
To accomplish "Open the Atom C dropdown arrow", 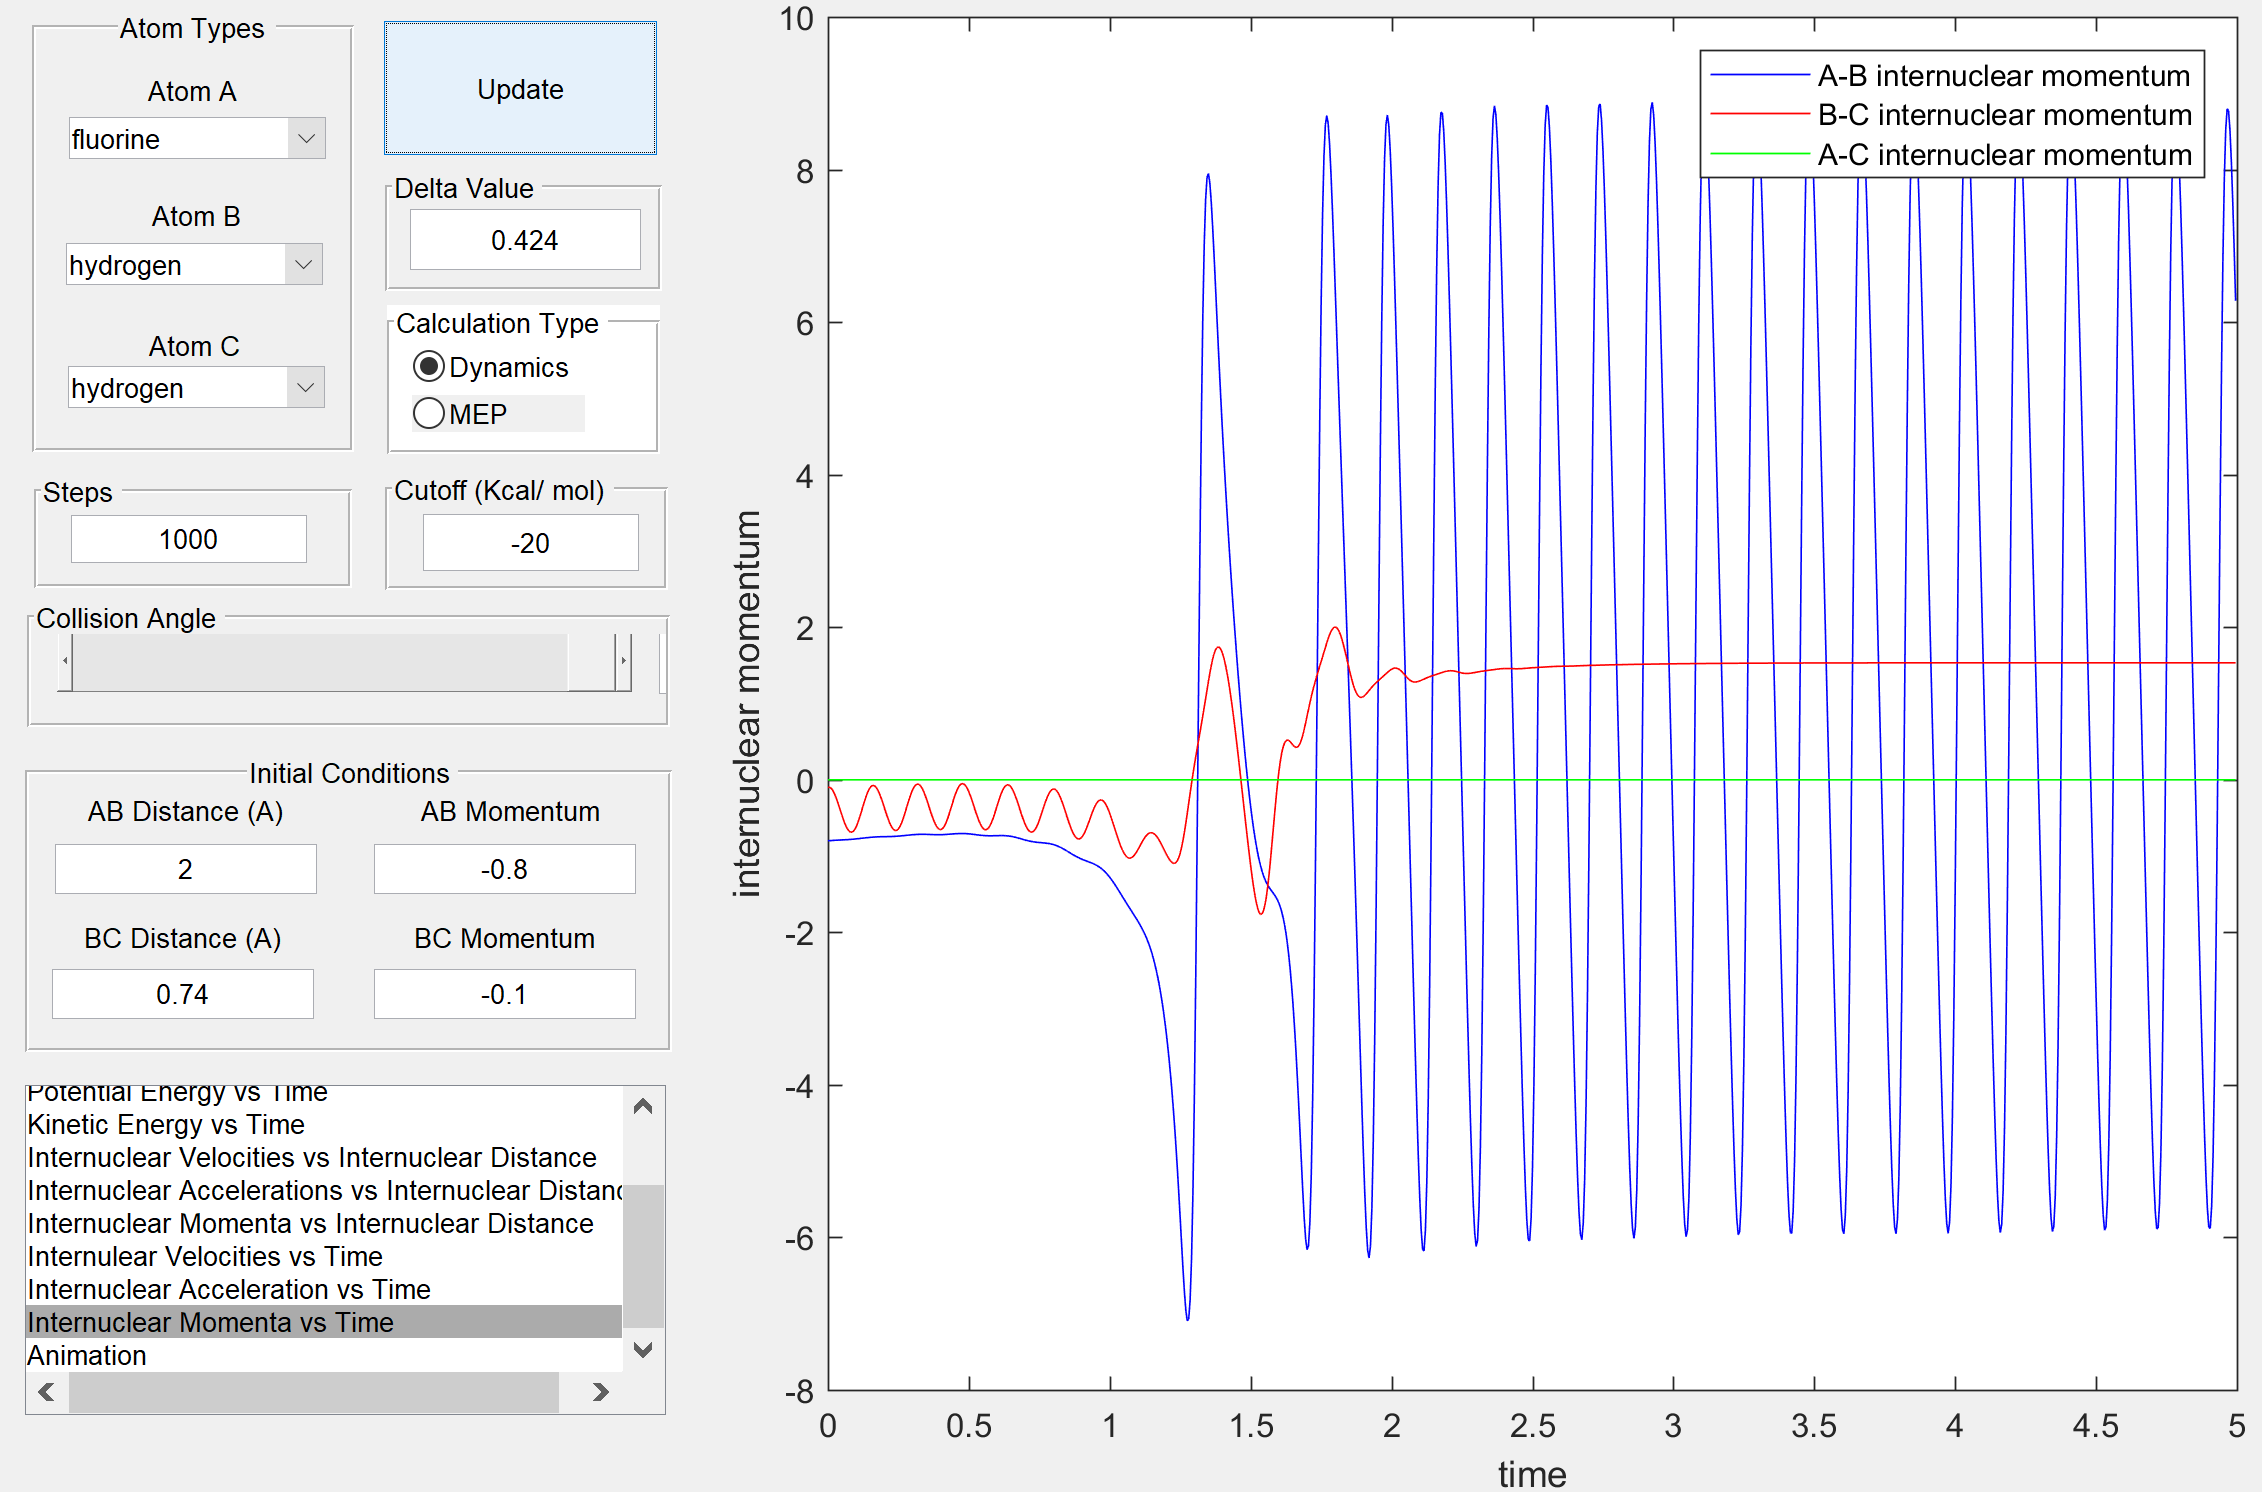I will [305, 388].
